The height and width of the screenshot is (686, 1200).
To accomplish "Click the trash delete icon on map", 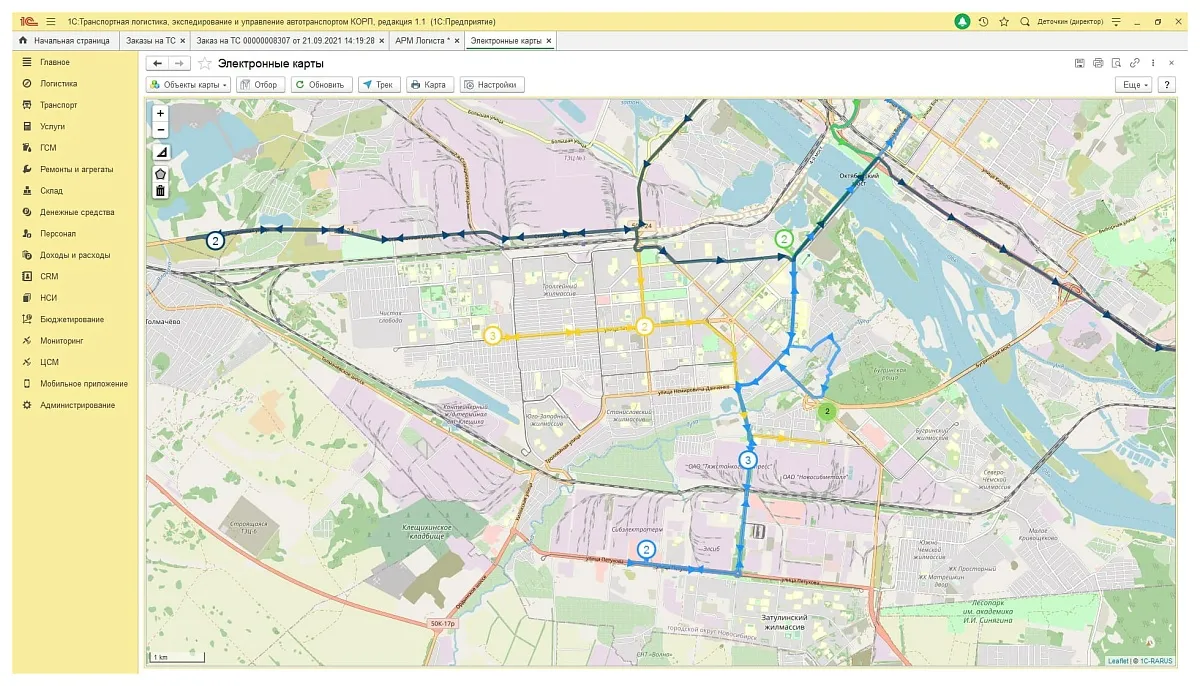I will (160, 191).
